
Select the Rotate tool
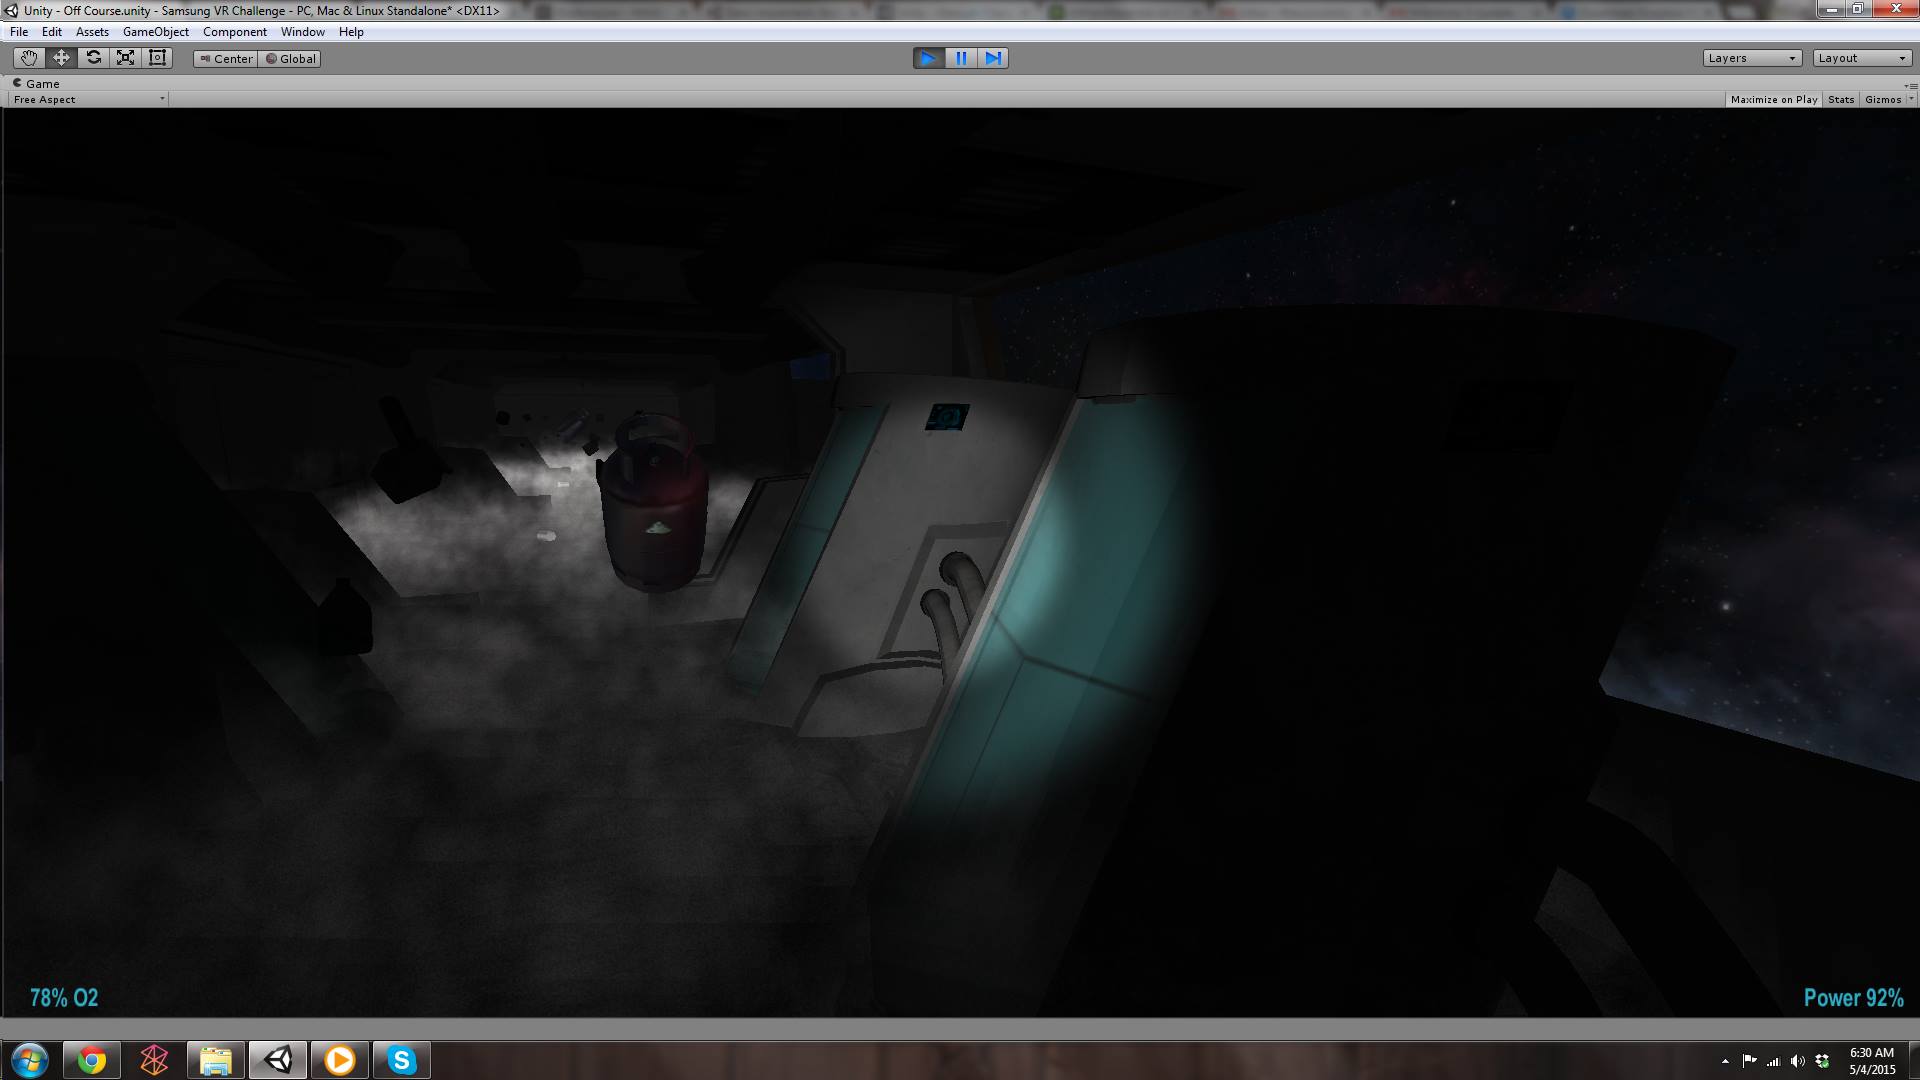93,58
